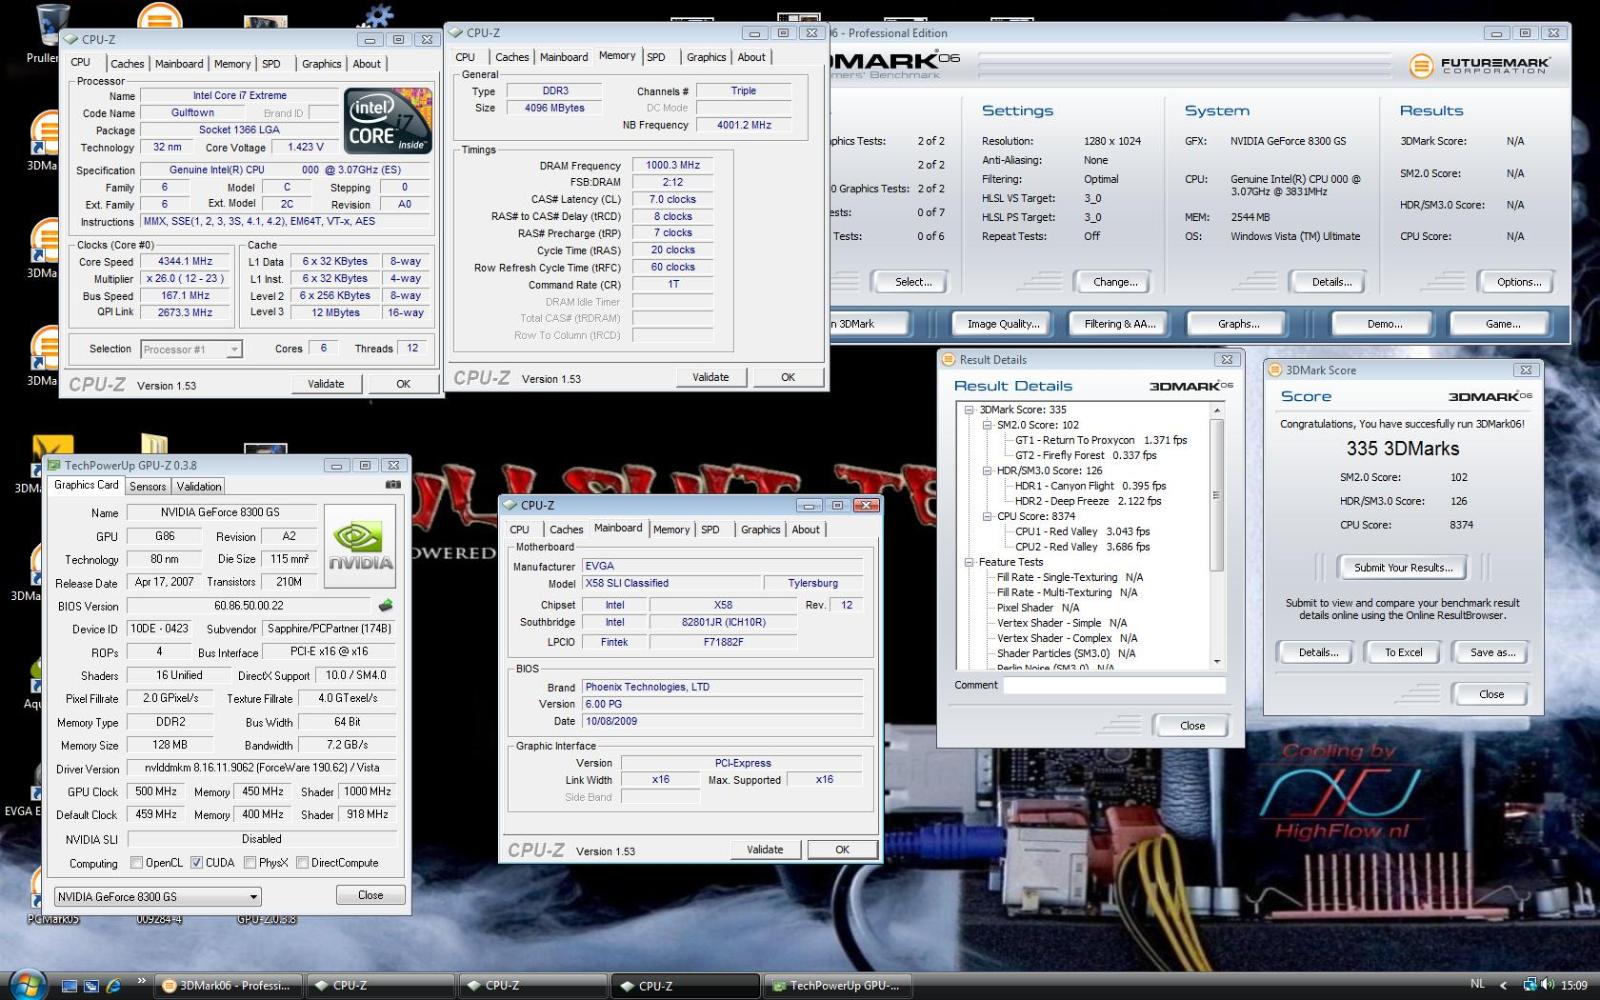The image size is (1600, 1000).
Task: Select the CPU1 - Red Valley row
Action: tap(1082, 532)
